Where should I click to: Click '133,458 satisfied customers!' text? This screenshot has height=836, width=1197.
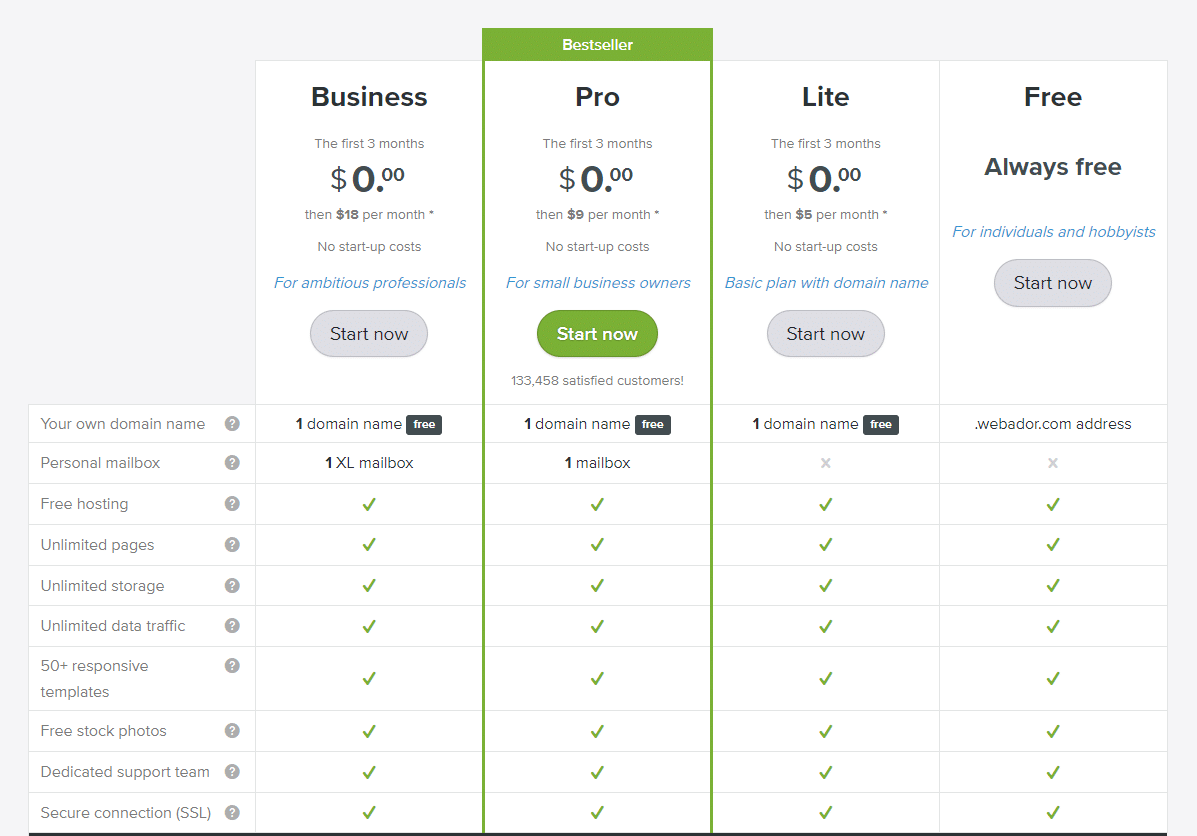pyautogui.click(x=597, y=380)
